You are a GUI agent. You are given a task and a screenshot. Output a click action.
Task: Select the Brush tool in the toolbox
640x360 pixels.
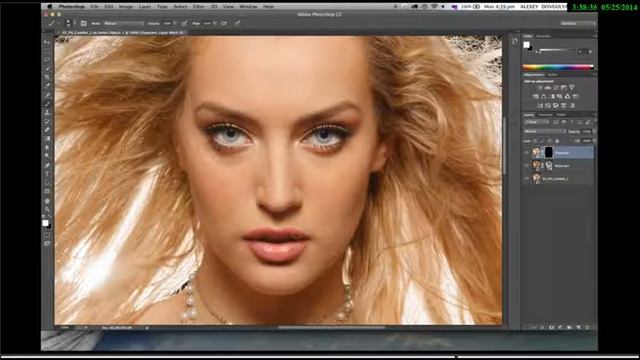pos(47,104)
